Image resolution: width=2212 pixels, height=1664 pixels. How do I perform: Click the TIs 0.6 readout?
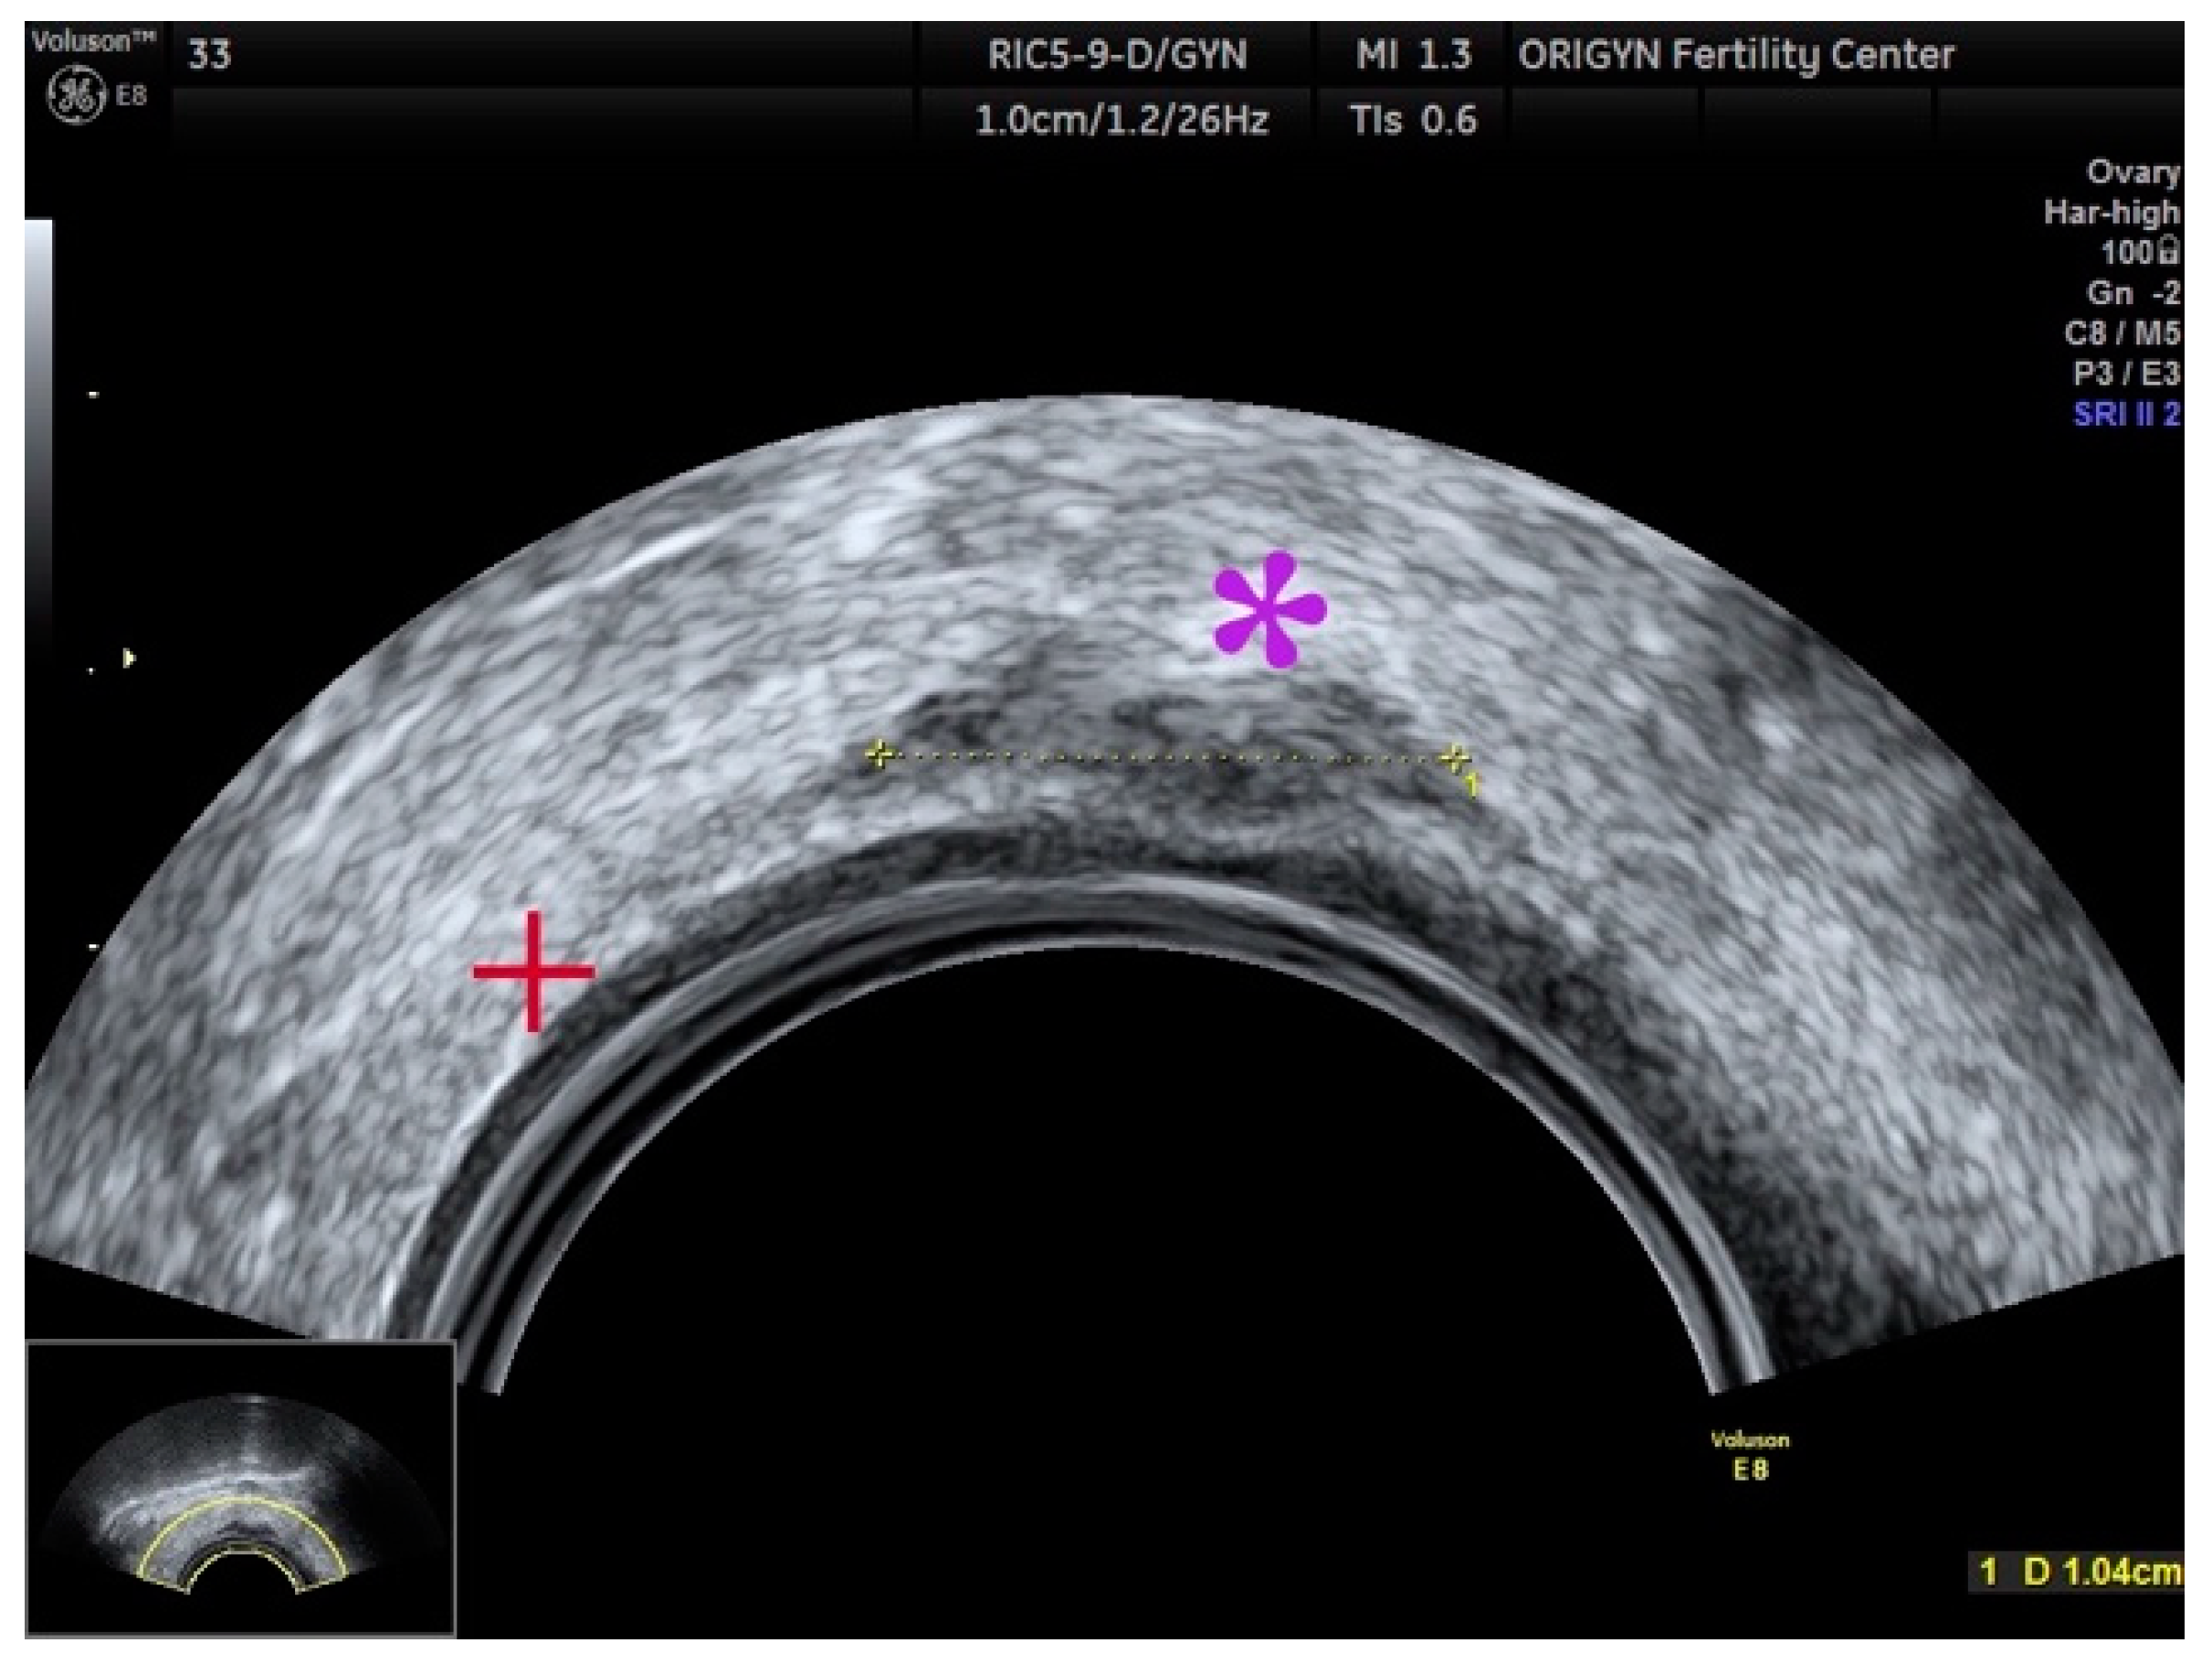pyautogui.click(x=1413, y=120)
